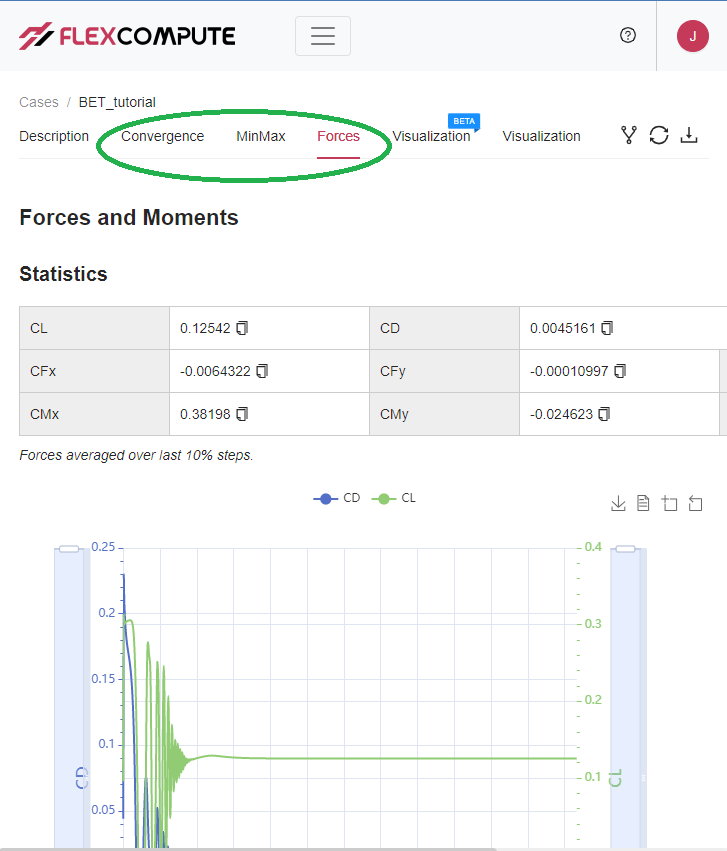This screenshot has width=727, height=851.
Task: Open the help question mark icon
Action: click(628, 35)
